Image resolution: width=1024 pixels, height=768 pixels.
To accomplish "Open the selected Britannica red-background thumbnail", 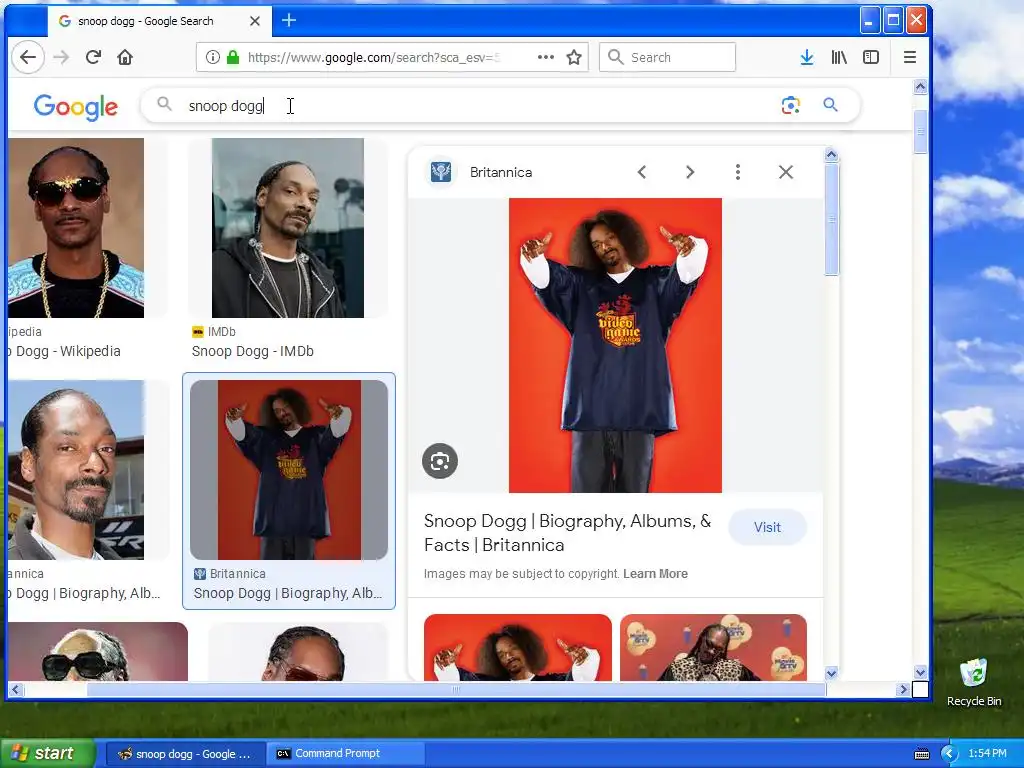I will pos(289,470).
